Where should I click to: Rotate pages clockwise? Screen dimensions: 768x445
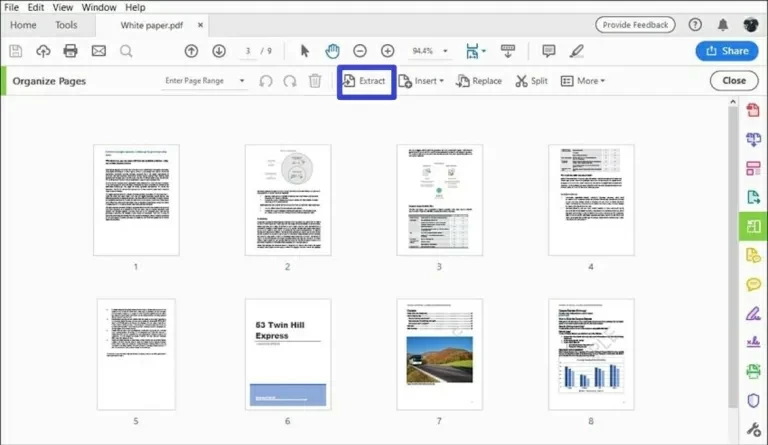click(x=290, y=81)
